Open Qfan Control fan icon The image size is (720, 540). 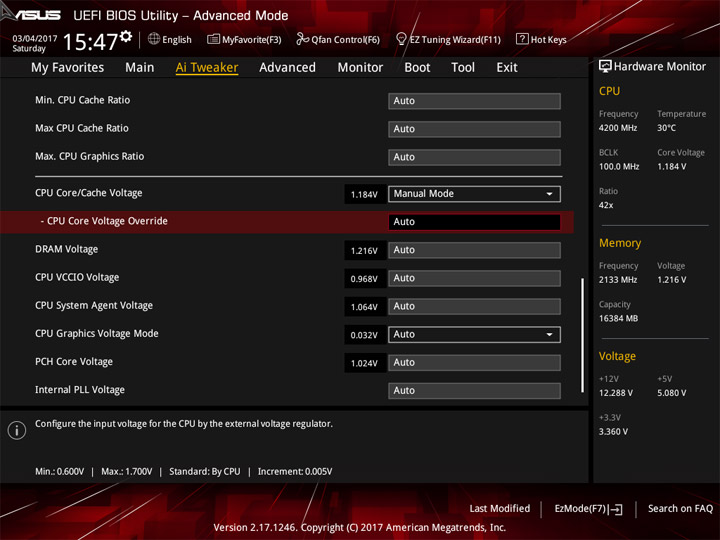point(302,39)
